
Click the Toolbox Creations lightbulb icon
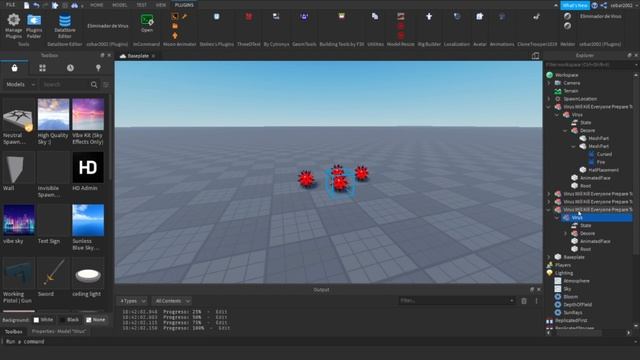(x=98, y=68)
